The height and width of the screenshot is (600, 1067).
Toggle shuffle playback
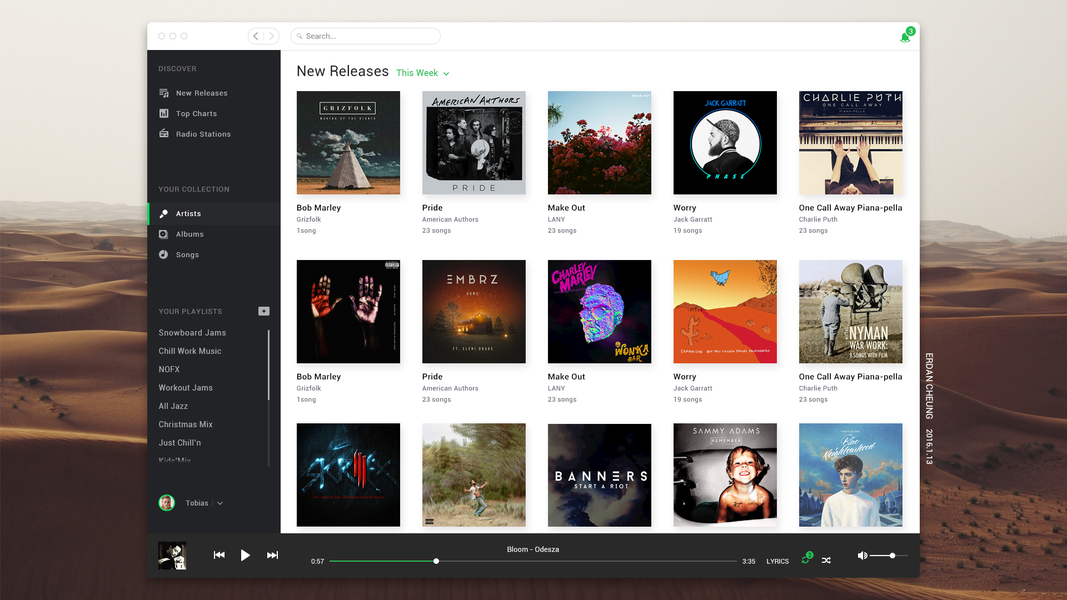[x=826, y=561]
